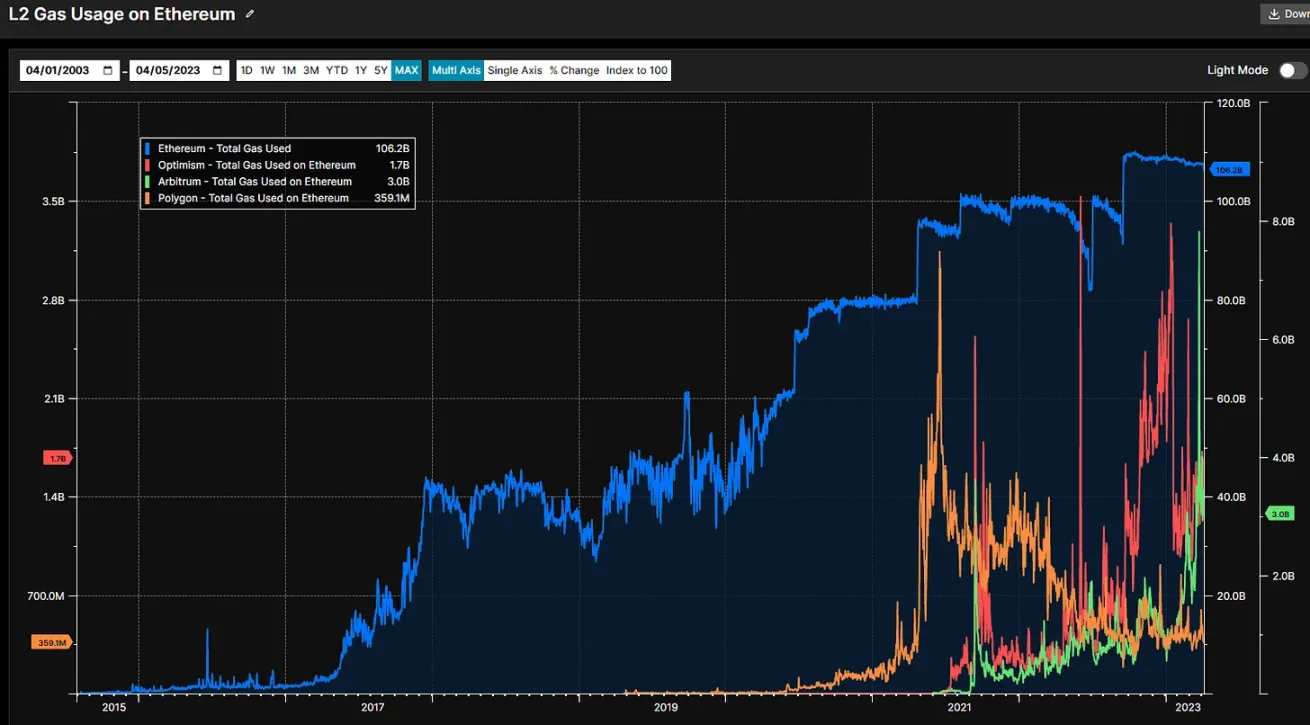Click the blue Ethereum legend color marker
Viewport: 1310px width, 725px height.
point(149,149)
